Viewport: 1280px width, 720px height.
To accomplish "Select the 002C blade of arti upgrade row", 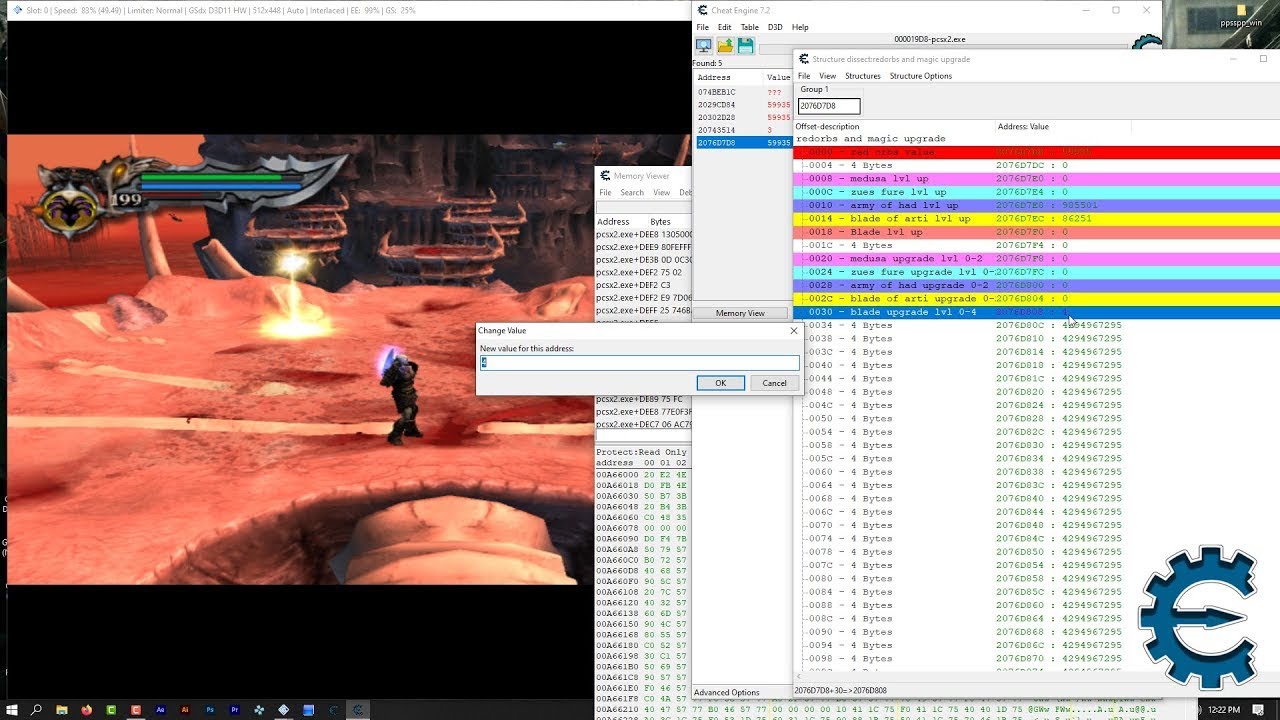I will (x=1037, y=299).
